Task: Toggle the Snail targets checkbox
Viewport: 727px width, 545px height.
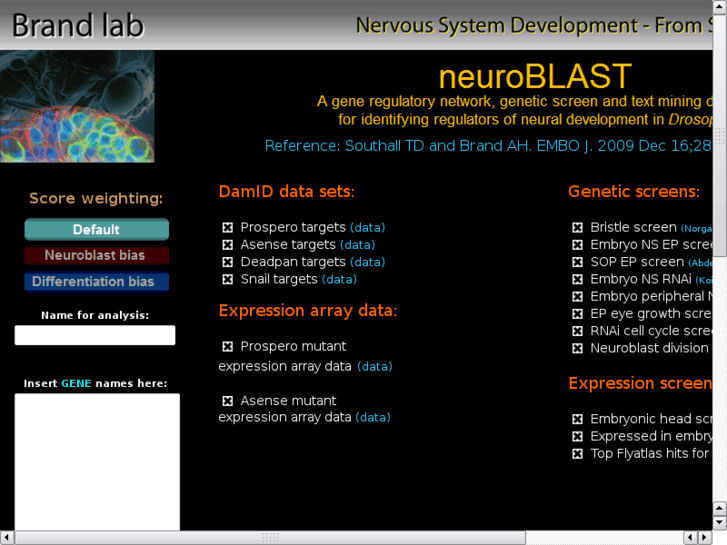Action: pos(227,279)
